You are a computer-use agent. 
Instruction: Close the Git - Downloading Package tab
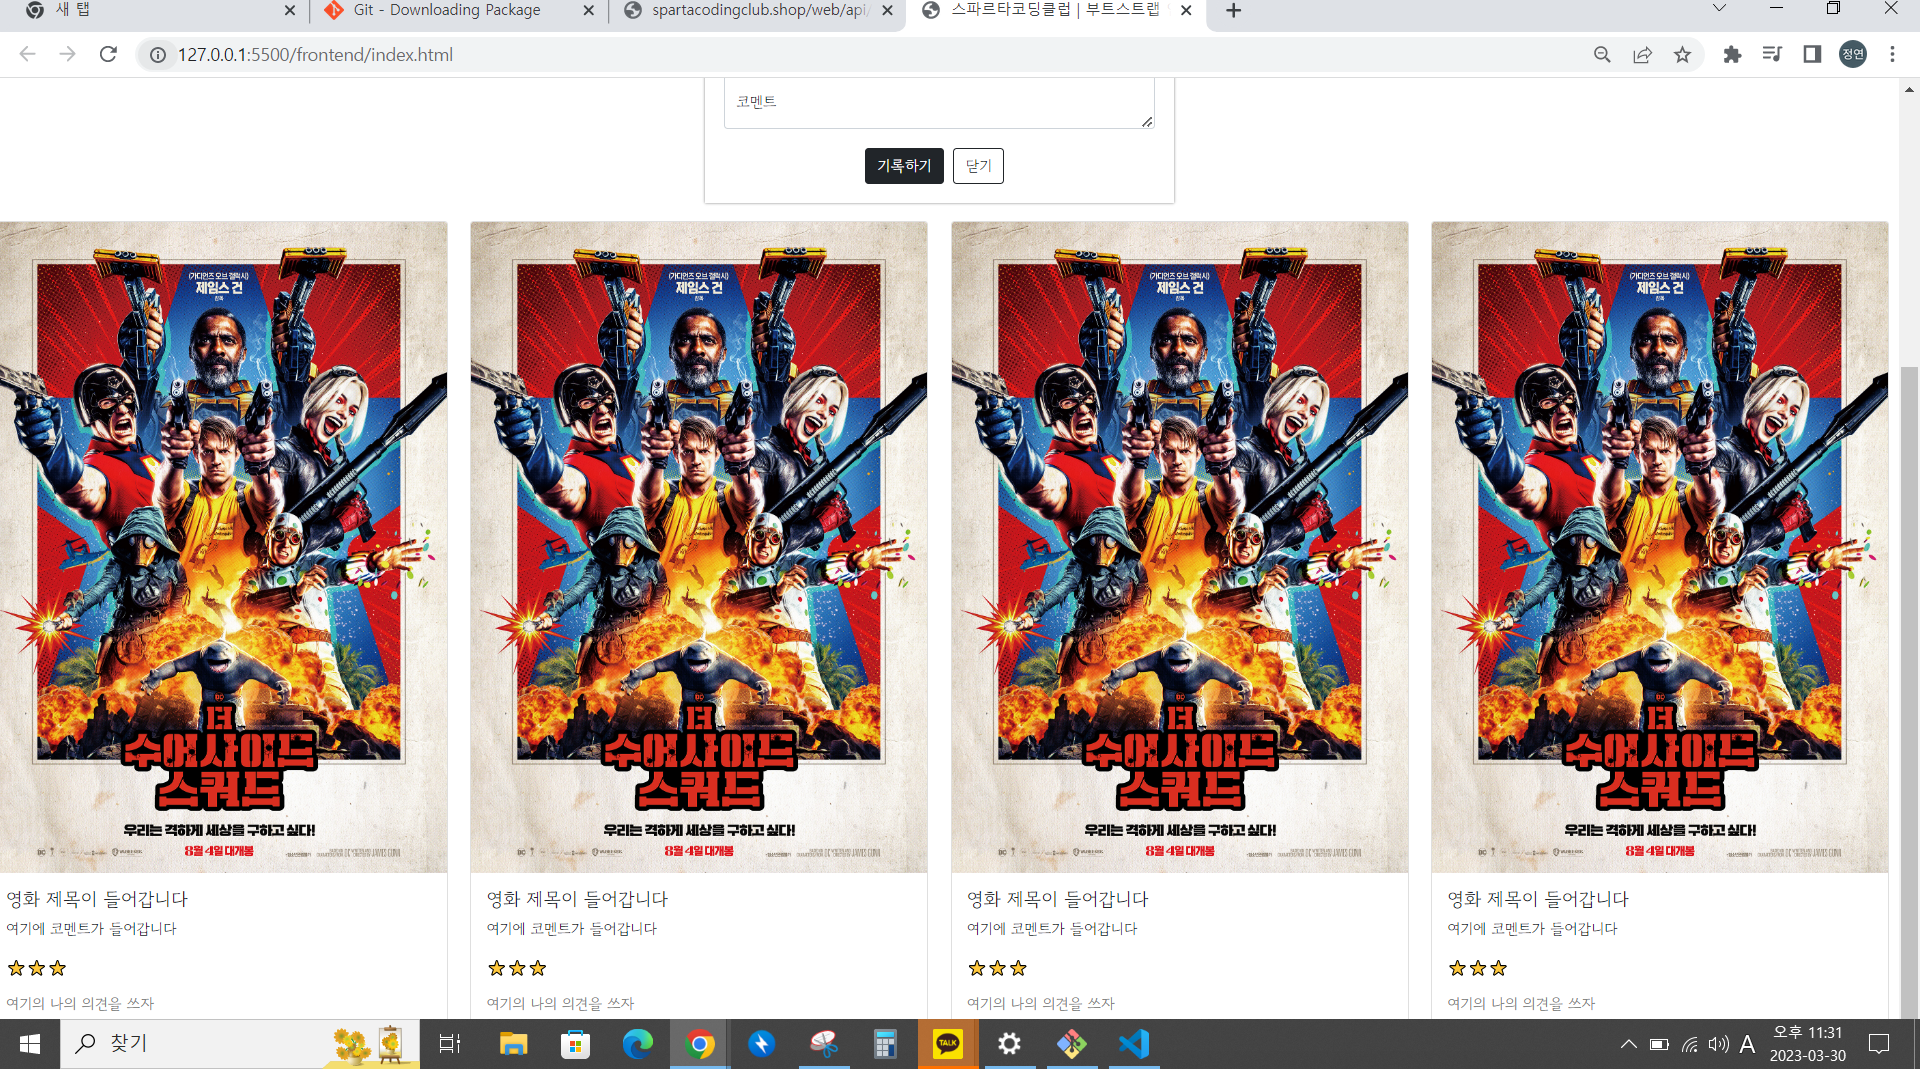[588, 10]
